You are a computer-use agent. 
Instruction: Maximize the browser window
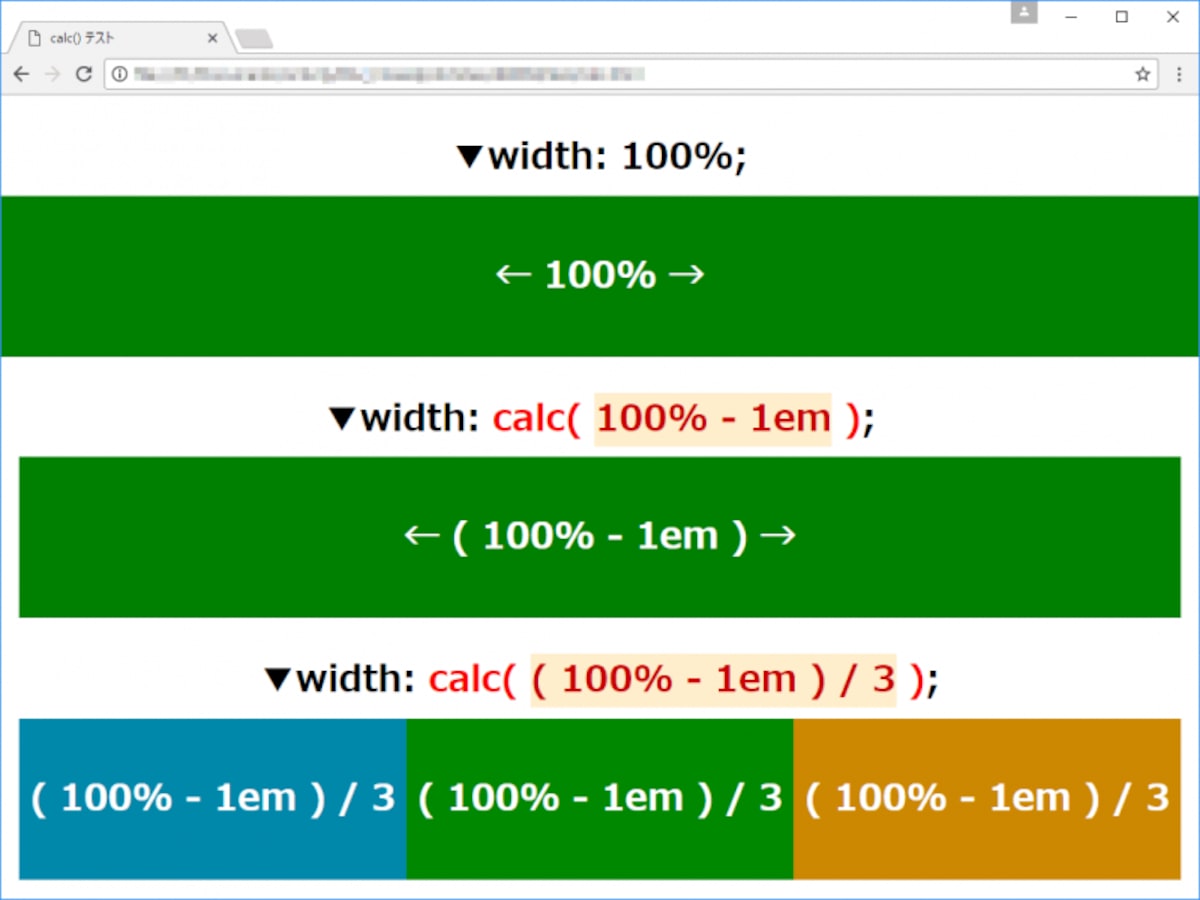(1122, 16)
